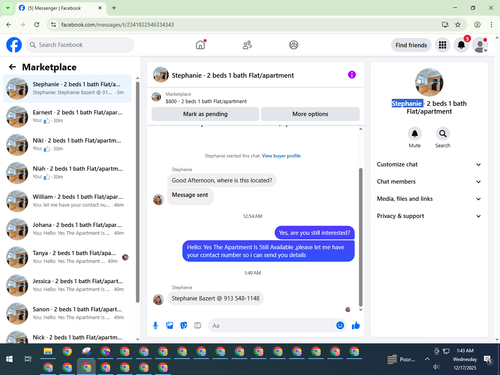Open William conversation in list
The width and height of the screenshot is (500, 375).
pos(67,201)
